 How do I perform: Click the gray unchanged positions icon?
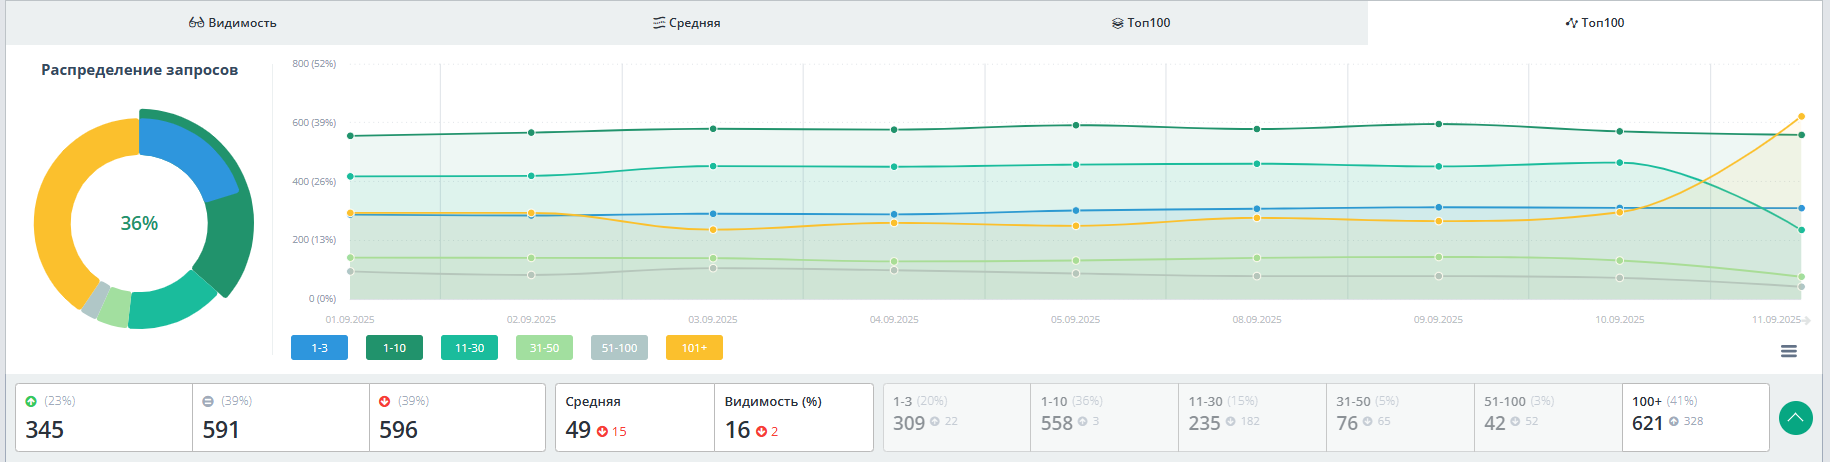[x=208, y=401]
